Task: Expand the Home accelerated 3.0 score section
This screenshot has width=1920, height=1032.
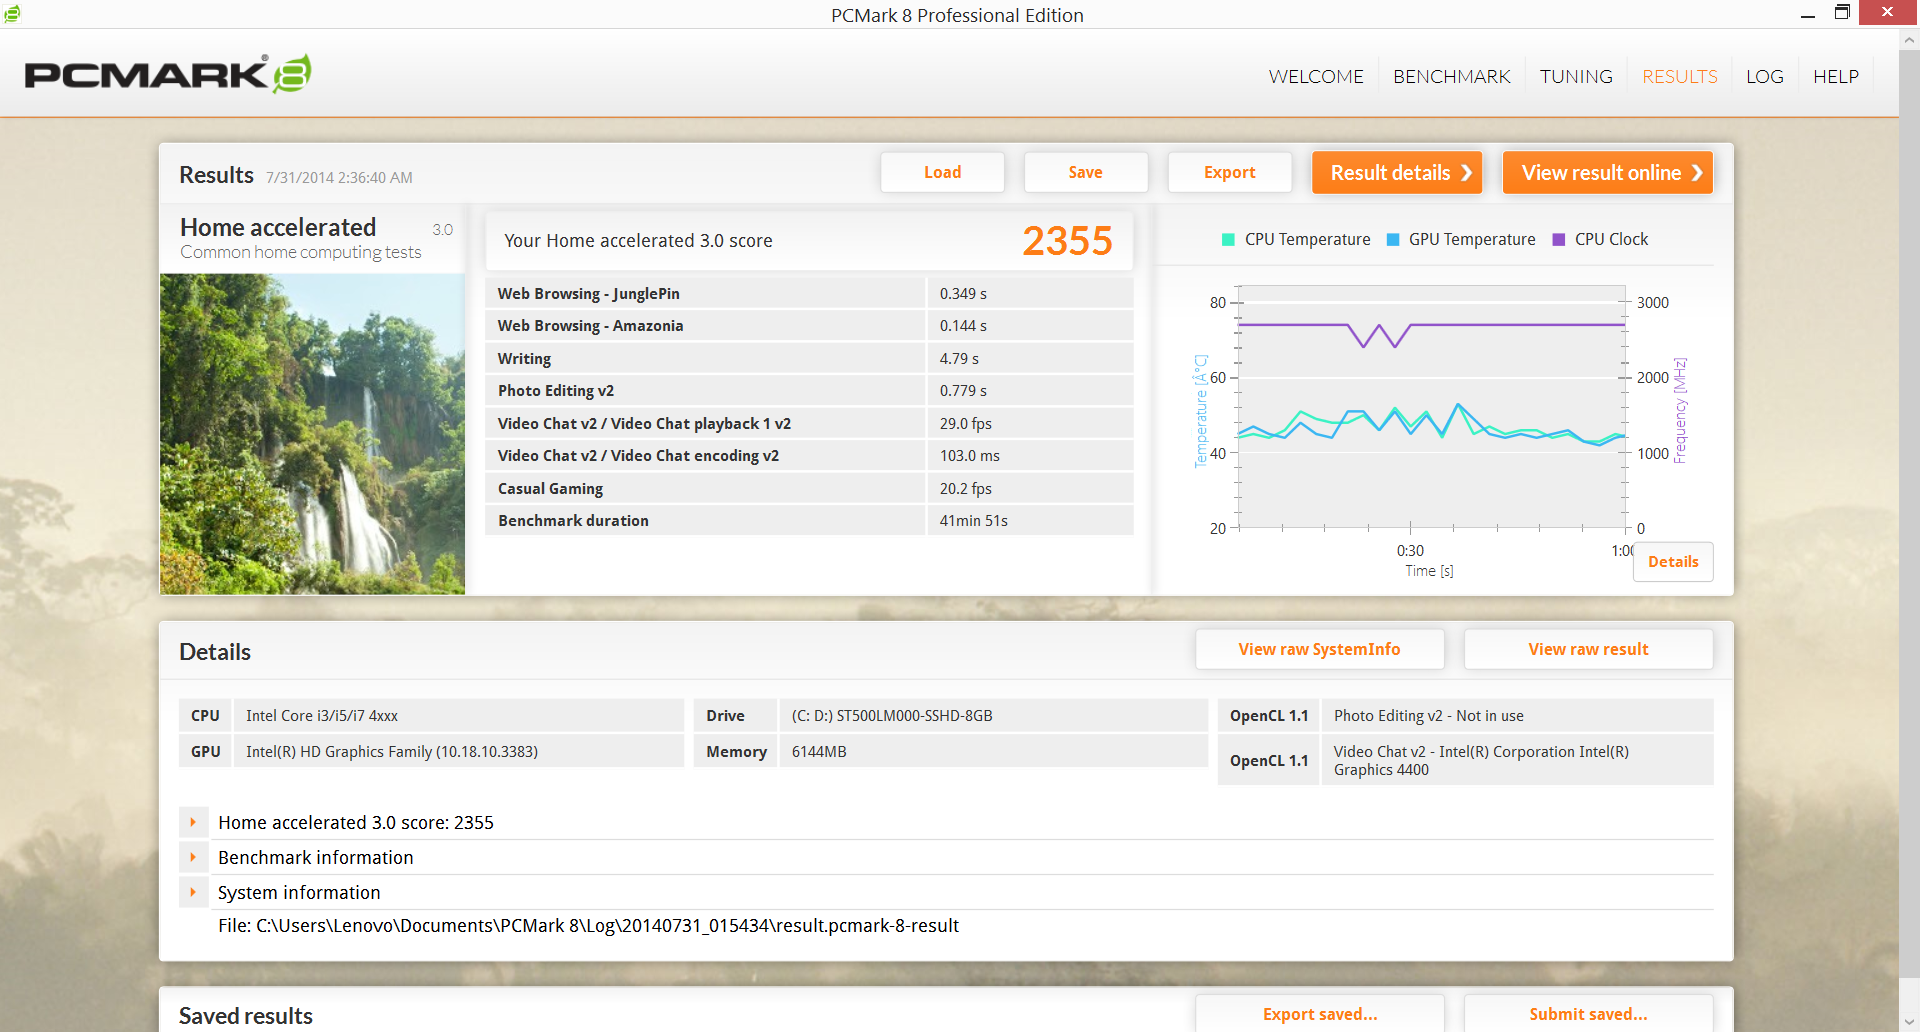Action: tap(193, 822)
